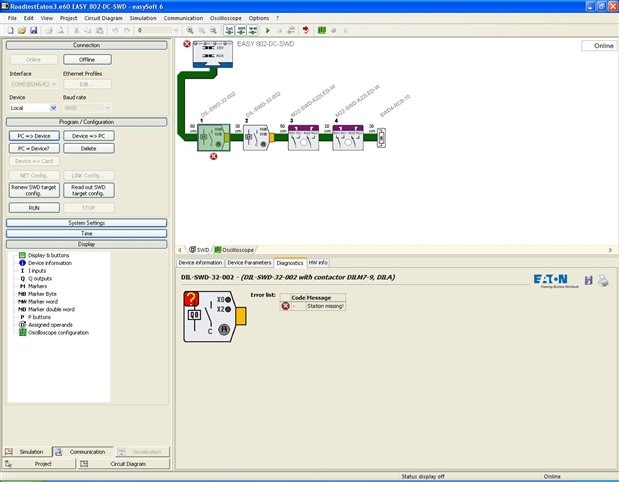Select station 4 M22-SWD-K22LED-W module

pyautogui.click(x=348, y=137)
